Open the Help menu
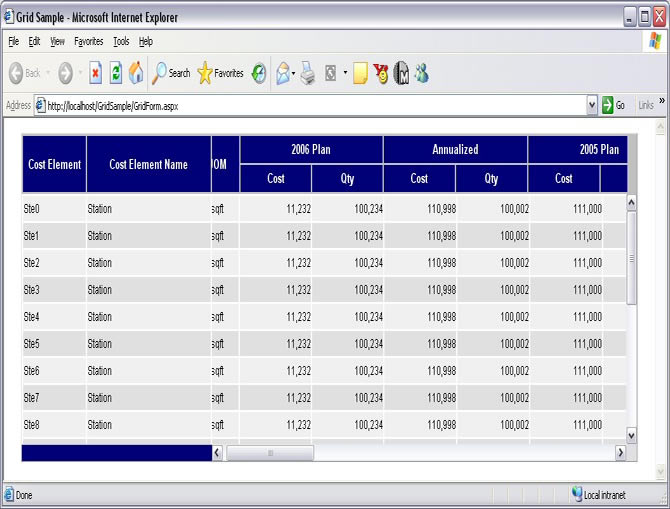The width and height of the screenshot is (670, 509). 146,41
